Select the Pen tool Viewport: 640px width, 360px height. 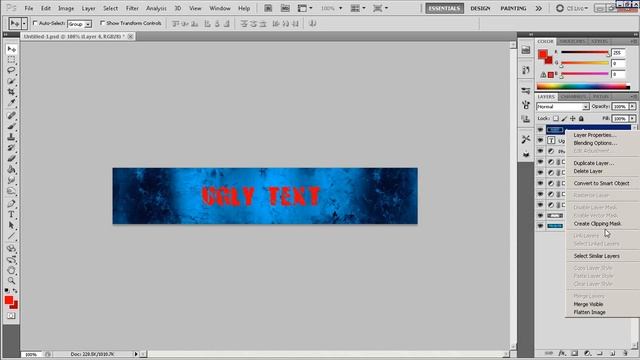tap(11, 204)
